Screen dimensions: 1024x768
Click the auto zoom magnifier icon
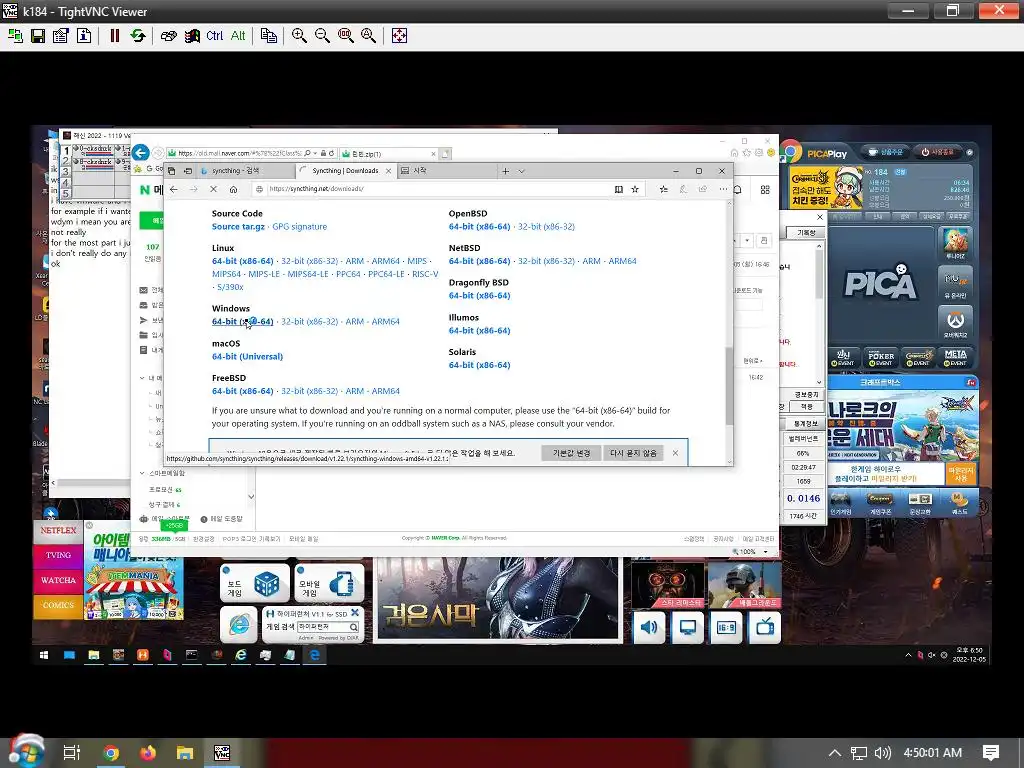[x=368, y=36]
